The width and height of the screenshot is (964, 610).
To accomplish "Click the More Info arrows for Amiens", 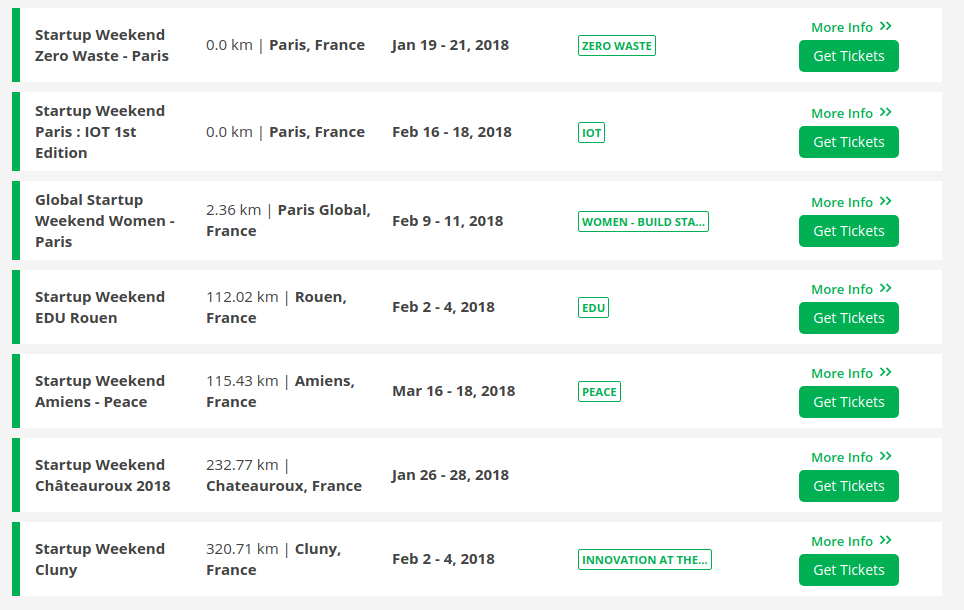I will 885,373.
